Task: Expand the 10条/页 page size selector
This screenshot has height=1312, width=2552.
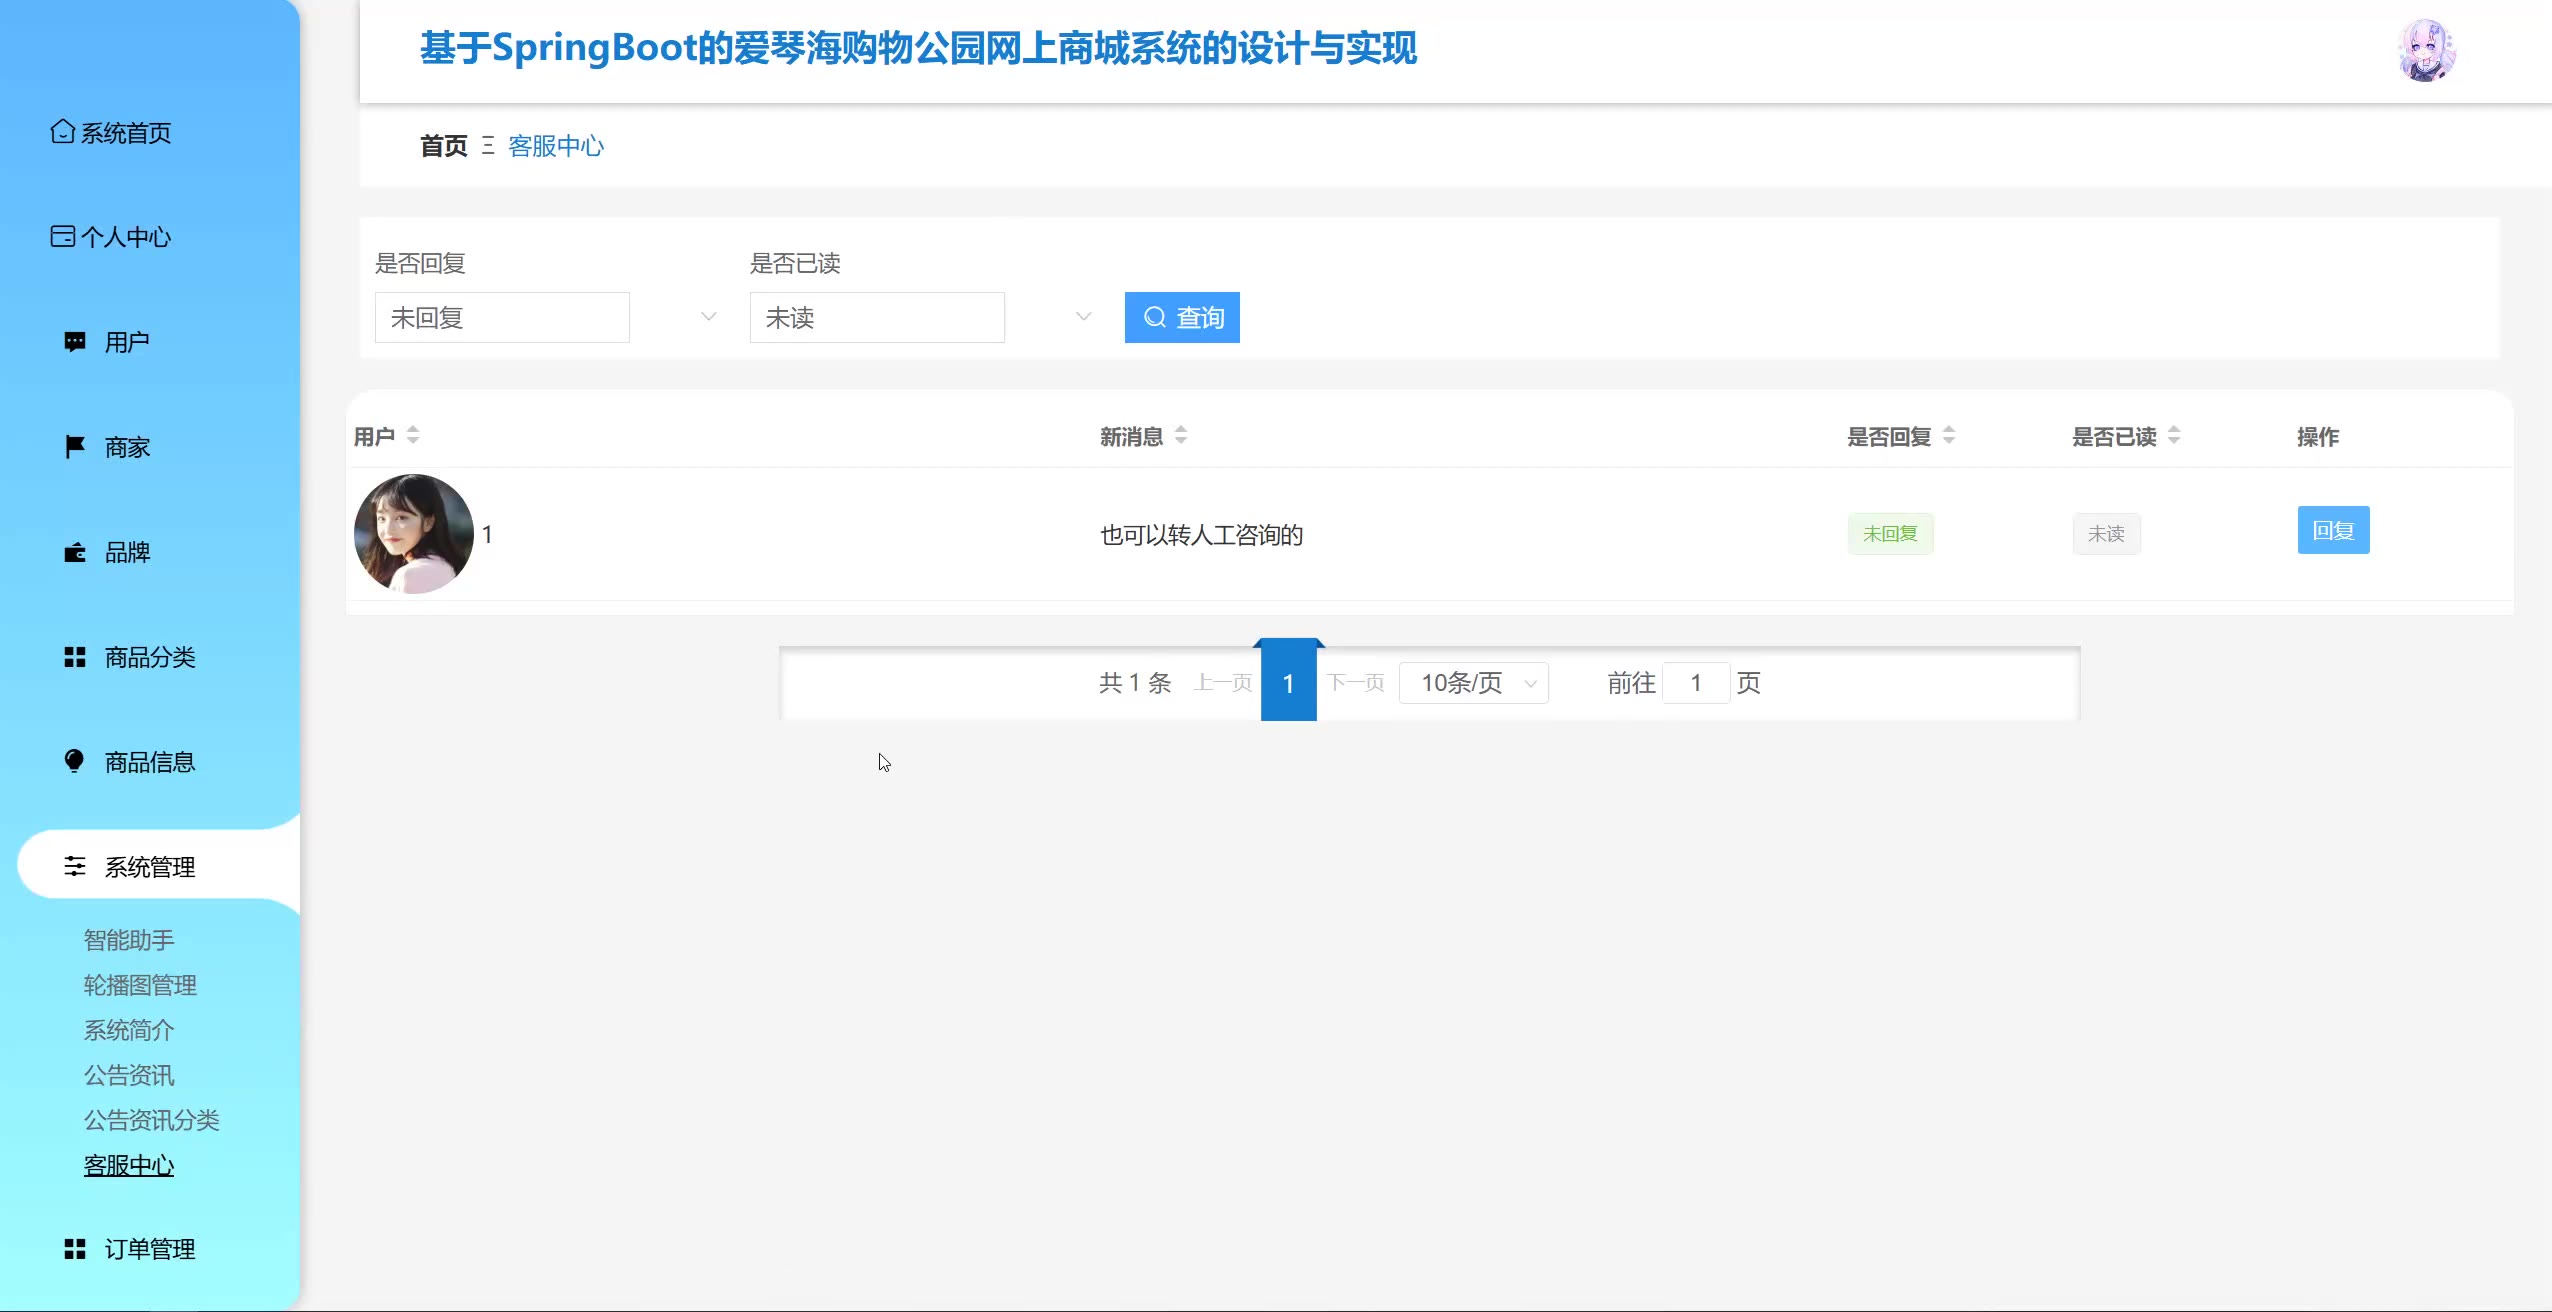Action: pos(1474,683)
